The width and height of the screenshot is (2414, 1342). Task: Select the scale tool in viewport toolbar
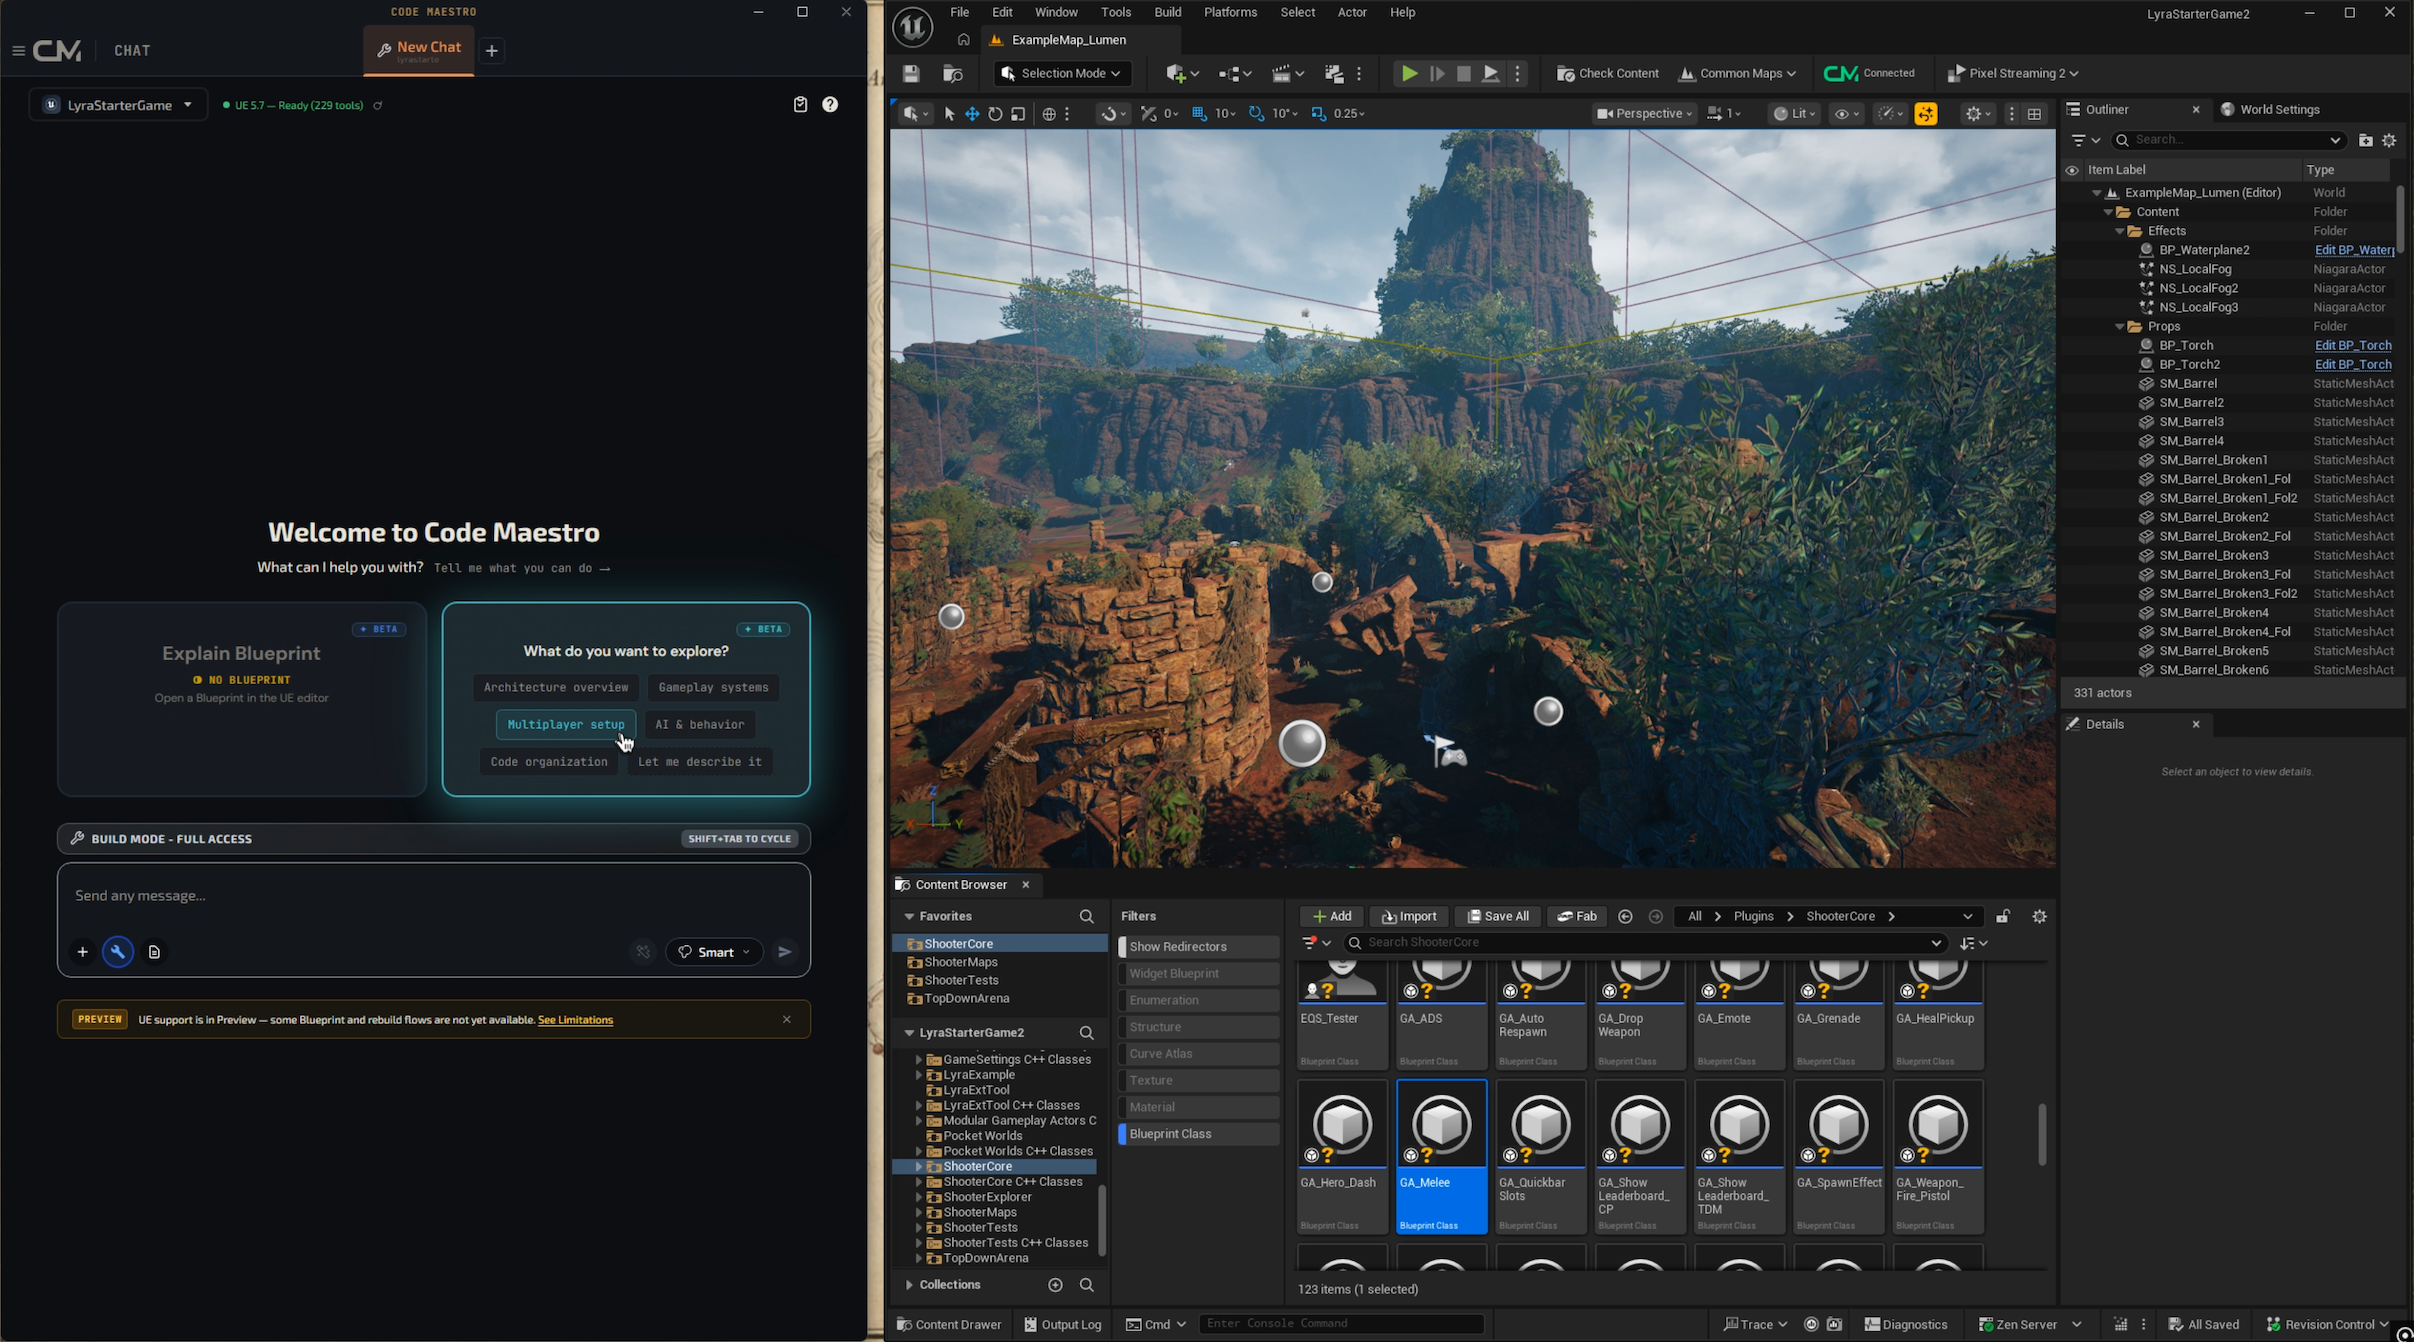[x=1018, y=114]
